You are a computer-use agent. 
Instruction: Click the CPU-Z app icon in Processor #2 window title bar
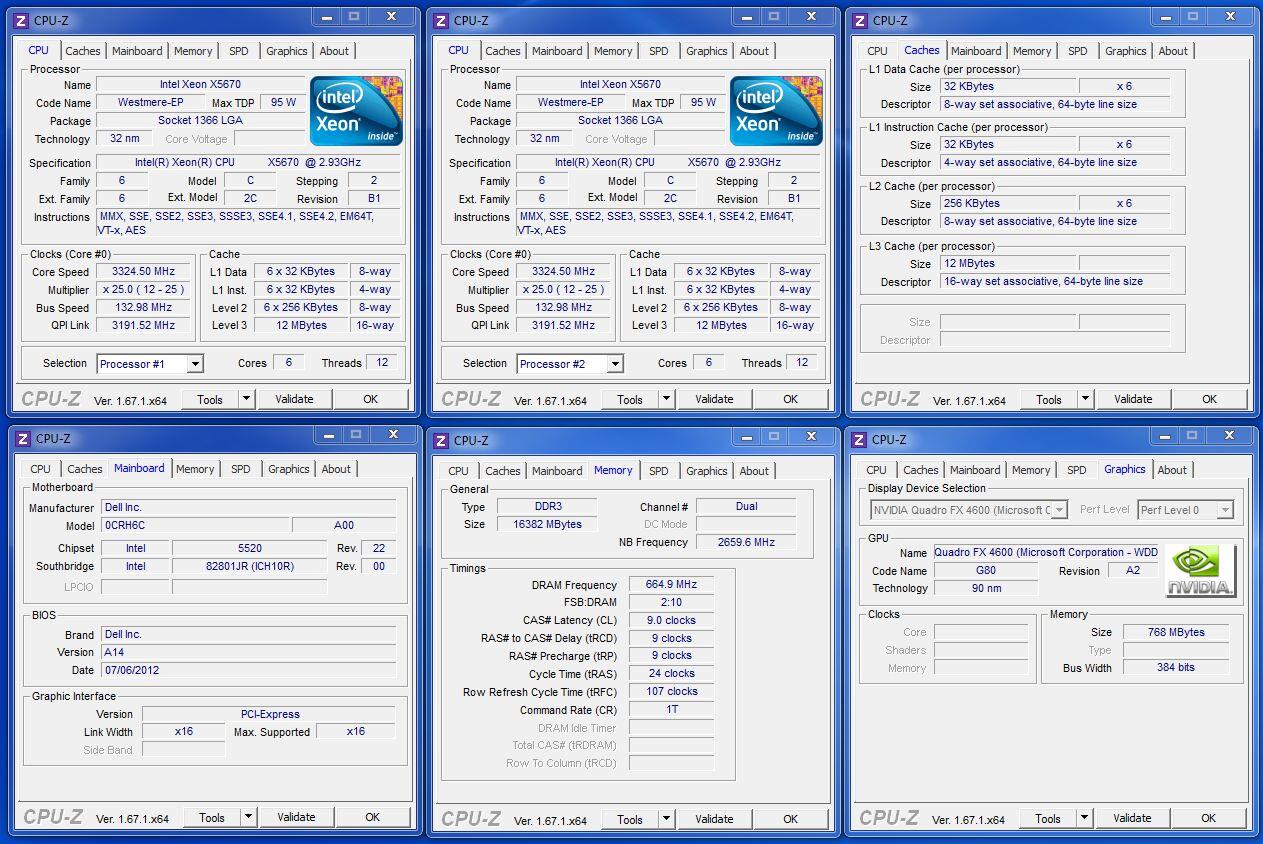pos(442,20)
